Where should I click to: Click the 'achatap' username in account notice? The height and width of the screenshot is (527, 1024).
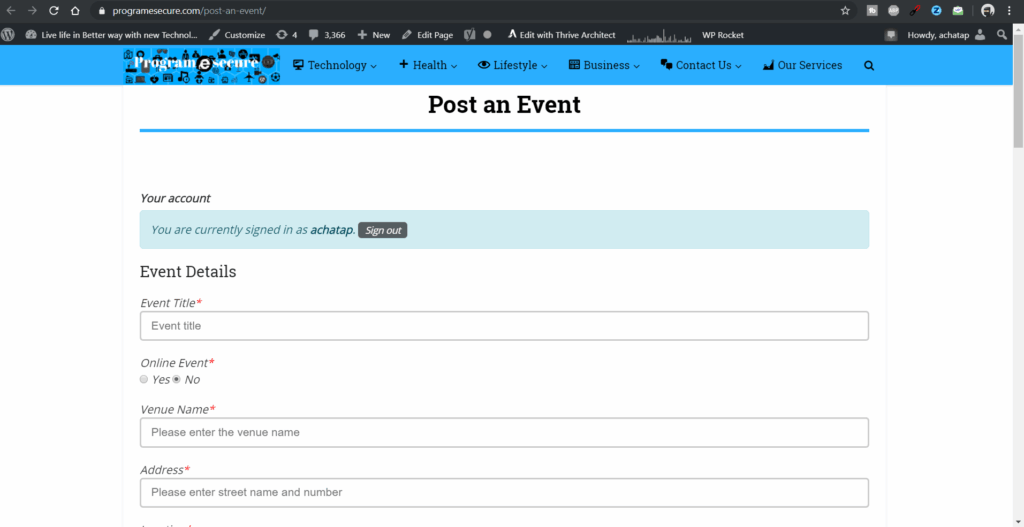pyautogui.click(x=332, y=230)
